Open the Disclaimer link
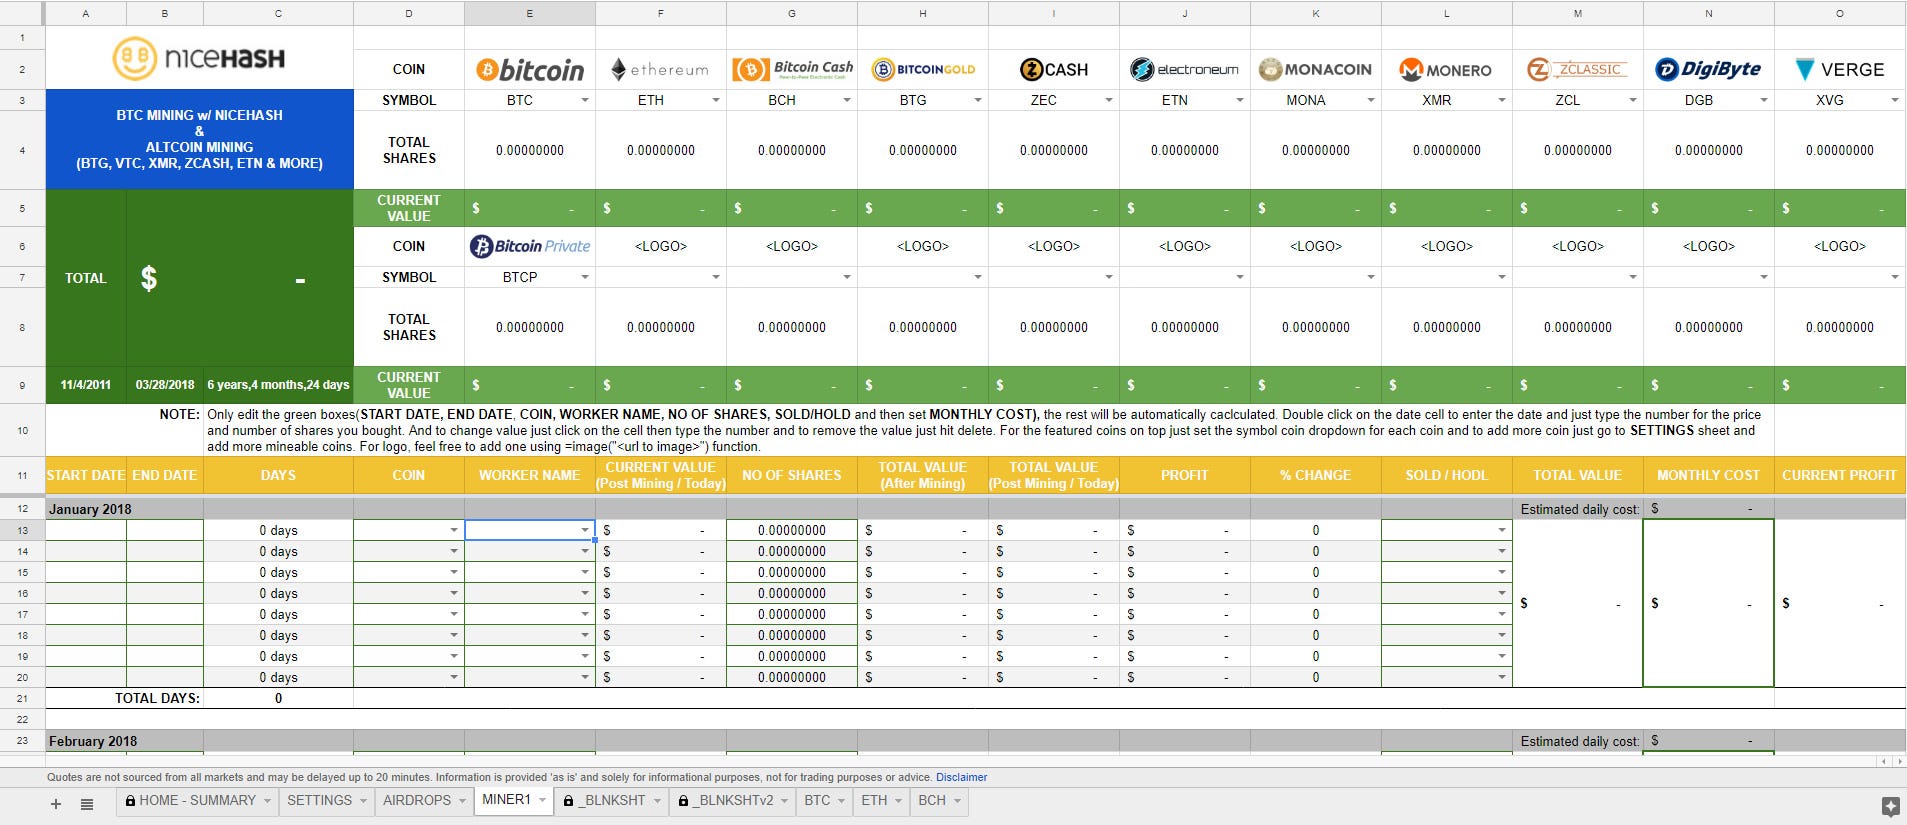The height and width of the screenshot is (825, 1907). [961, 777]
